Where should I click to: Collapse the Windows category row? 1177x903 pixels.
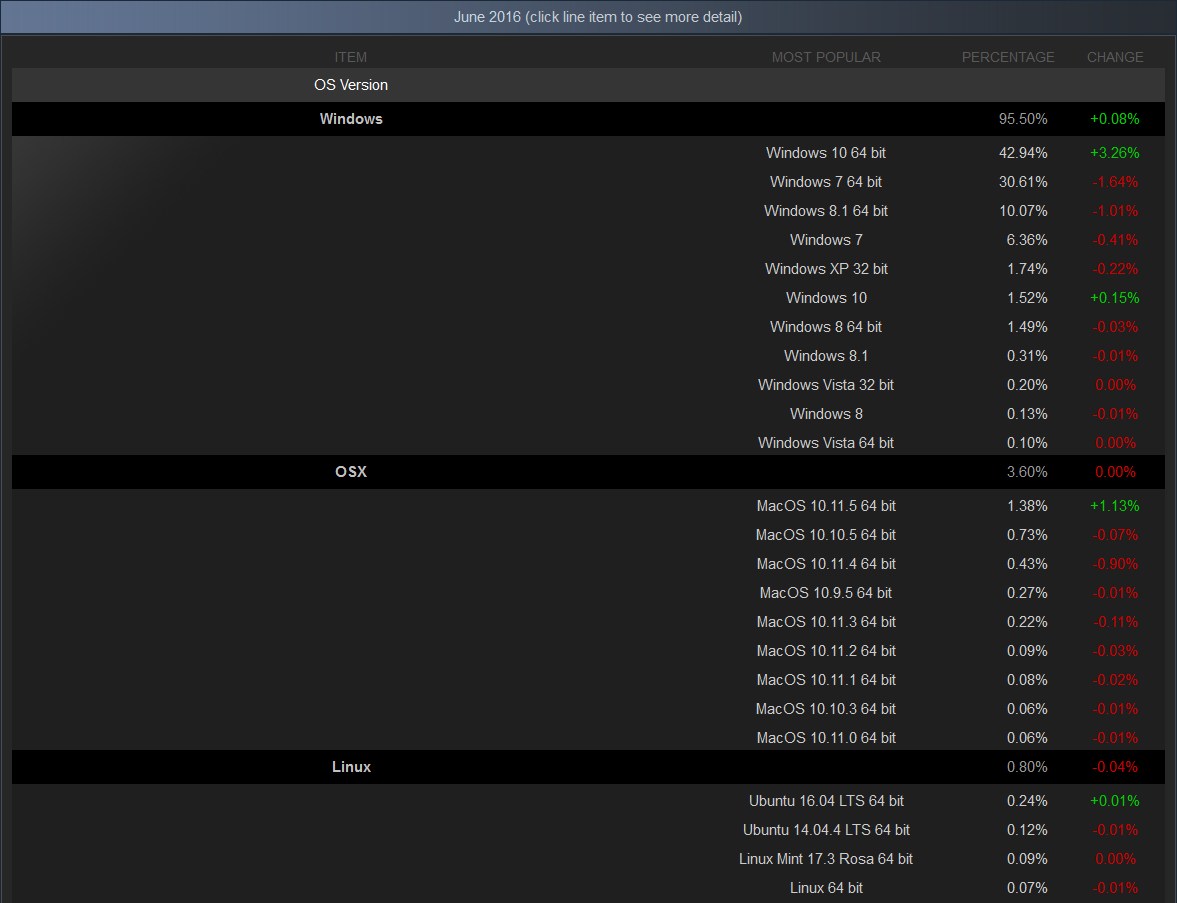[588, 119]
